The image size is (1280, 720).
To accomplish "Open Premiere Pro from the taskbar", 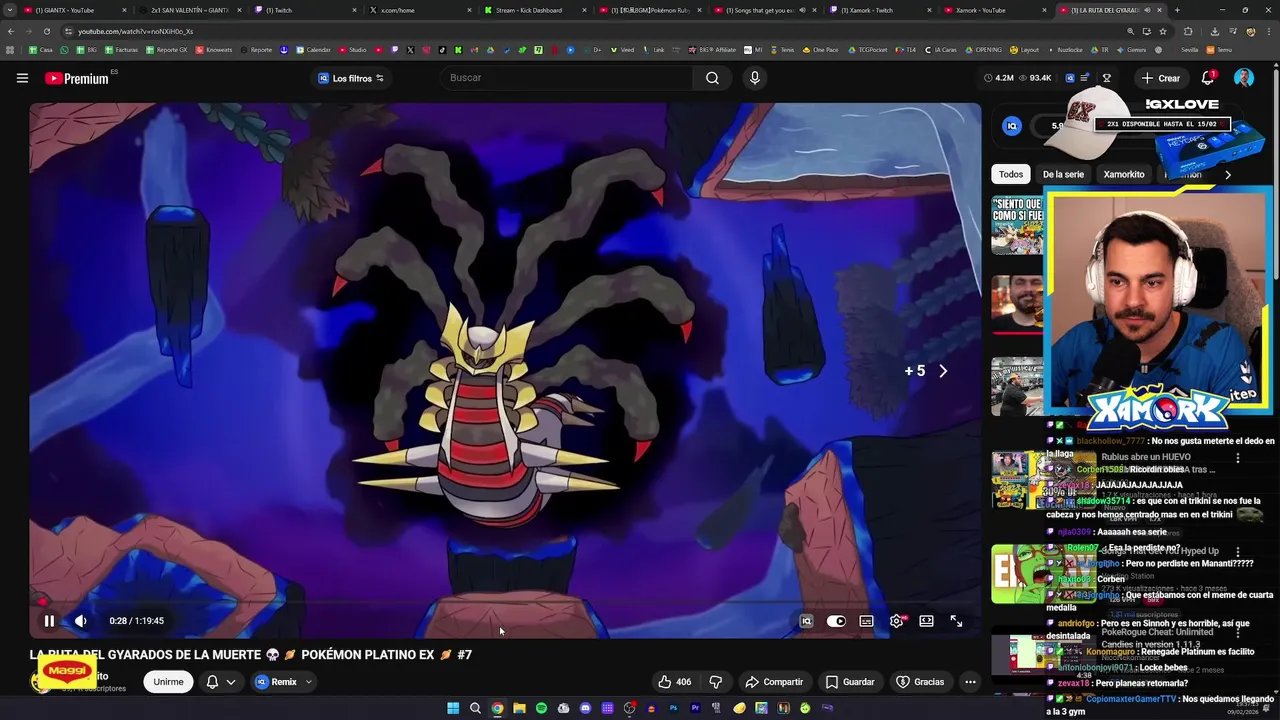I will 695,708.
